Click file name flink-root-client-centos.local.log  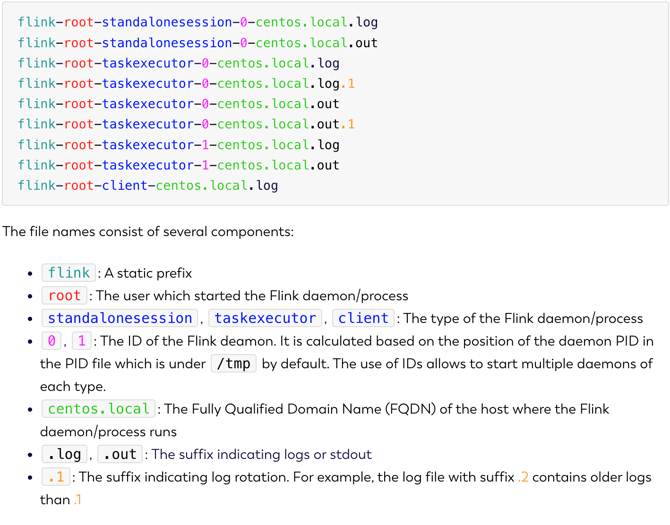tap(148, 185)
